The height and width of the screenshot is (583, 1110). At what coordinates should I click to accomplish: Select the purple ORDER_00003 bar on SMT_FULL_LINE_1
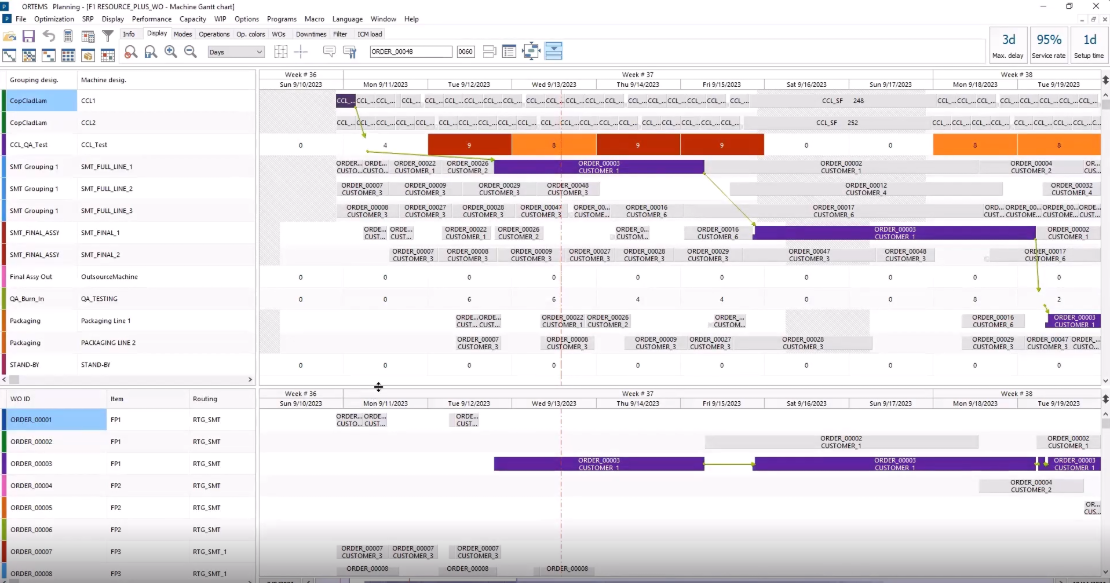click(x=598, y=167)
